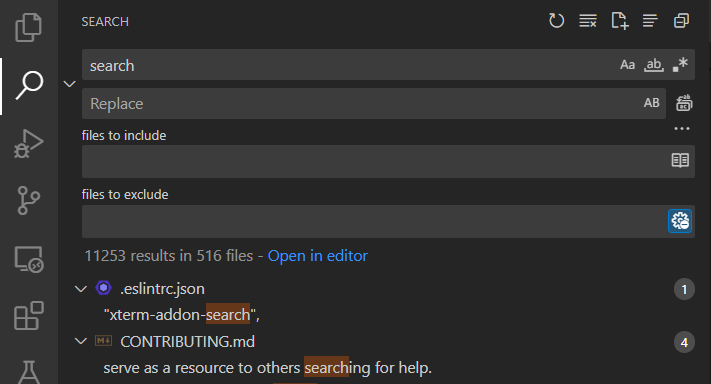
Task: Collapse the replace field chevron
Action: click(69, 84)
